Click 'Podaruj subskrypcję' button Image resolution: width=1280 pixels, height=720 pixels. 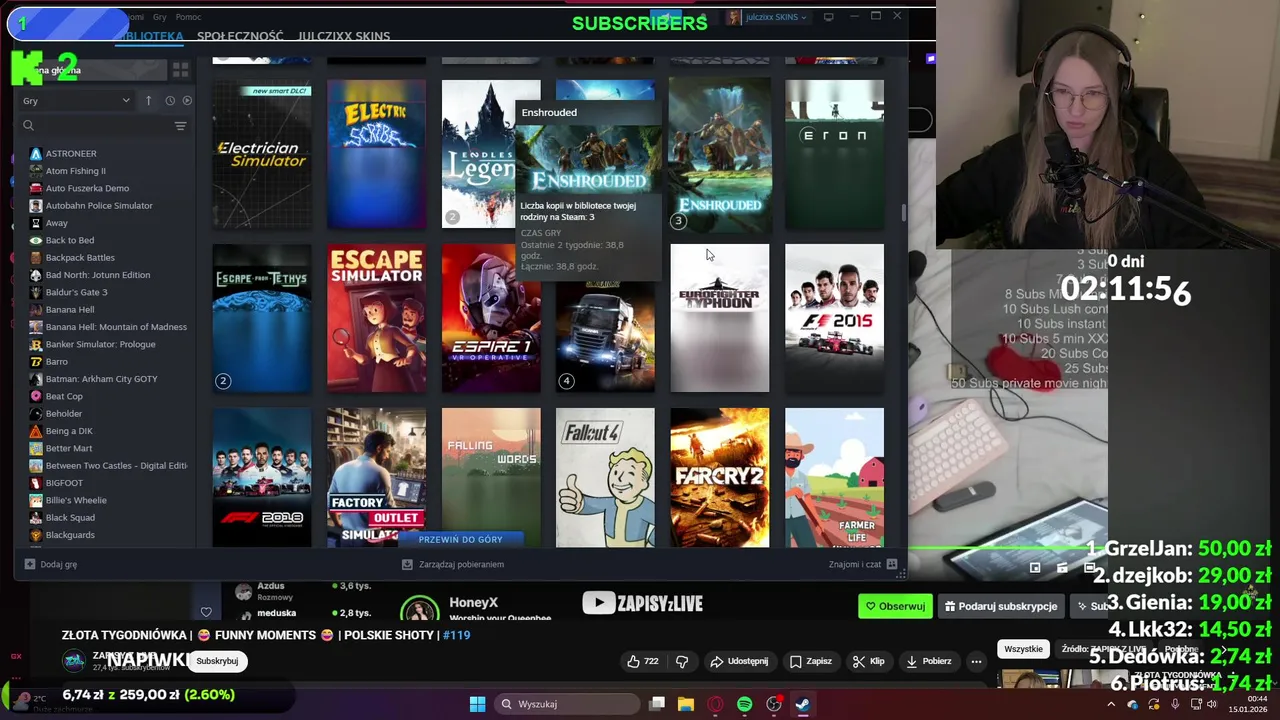click(x=1001, y=606)
